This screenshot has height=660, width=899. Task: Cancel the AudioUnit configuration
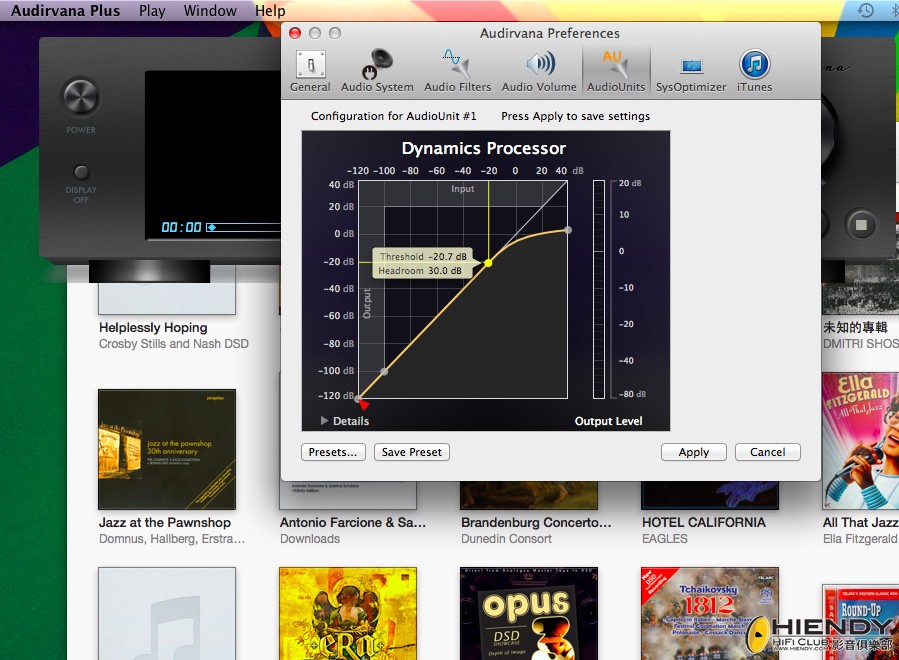[x=768, y=452]
